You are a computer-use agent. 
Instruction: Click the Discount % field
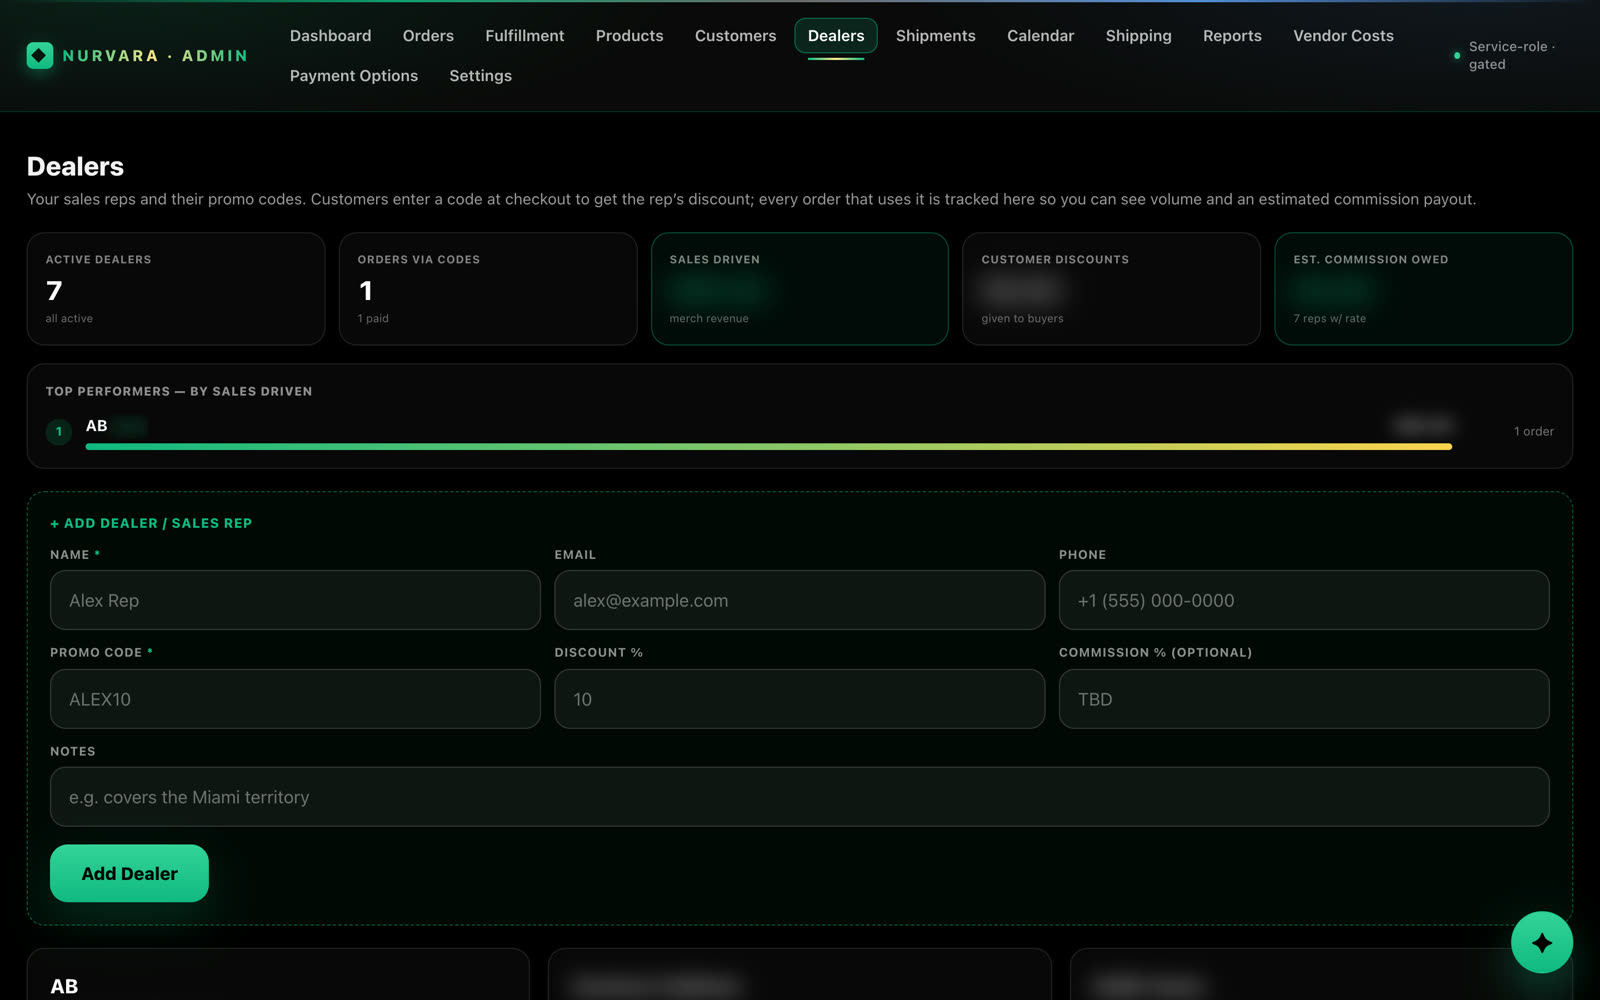800,699
